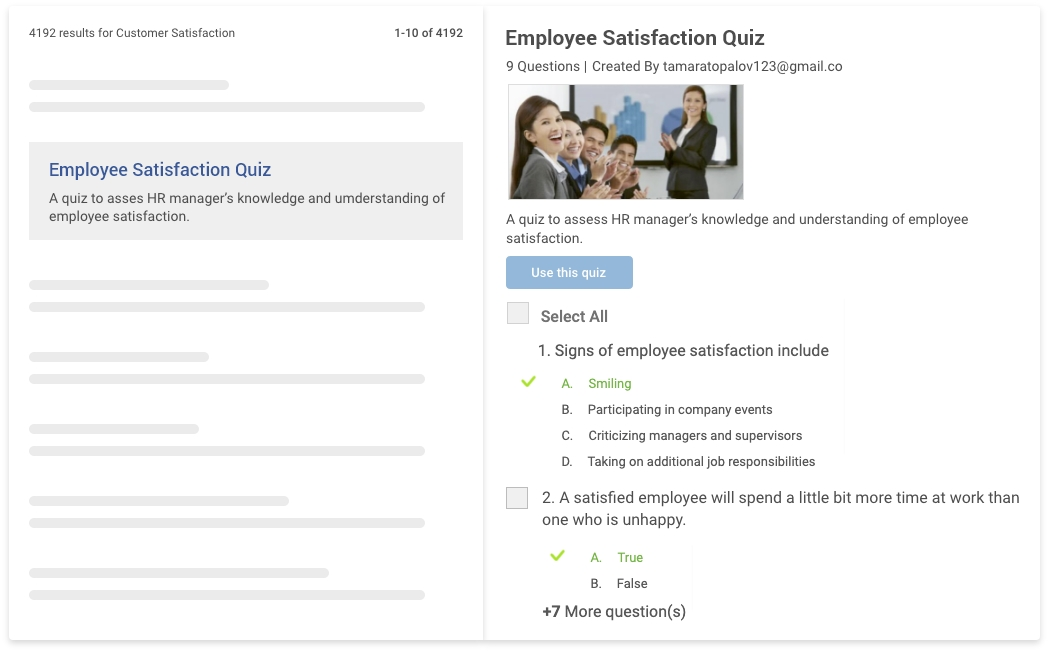The width and height of the screenshot is (1049, 652).
Task: Click the Employee Satisfaction Quiz heading
Action: click(634, 38)
